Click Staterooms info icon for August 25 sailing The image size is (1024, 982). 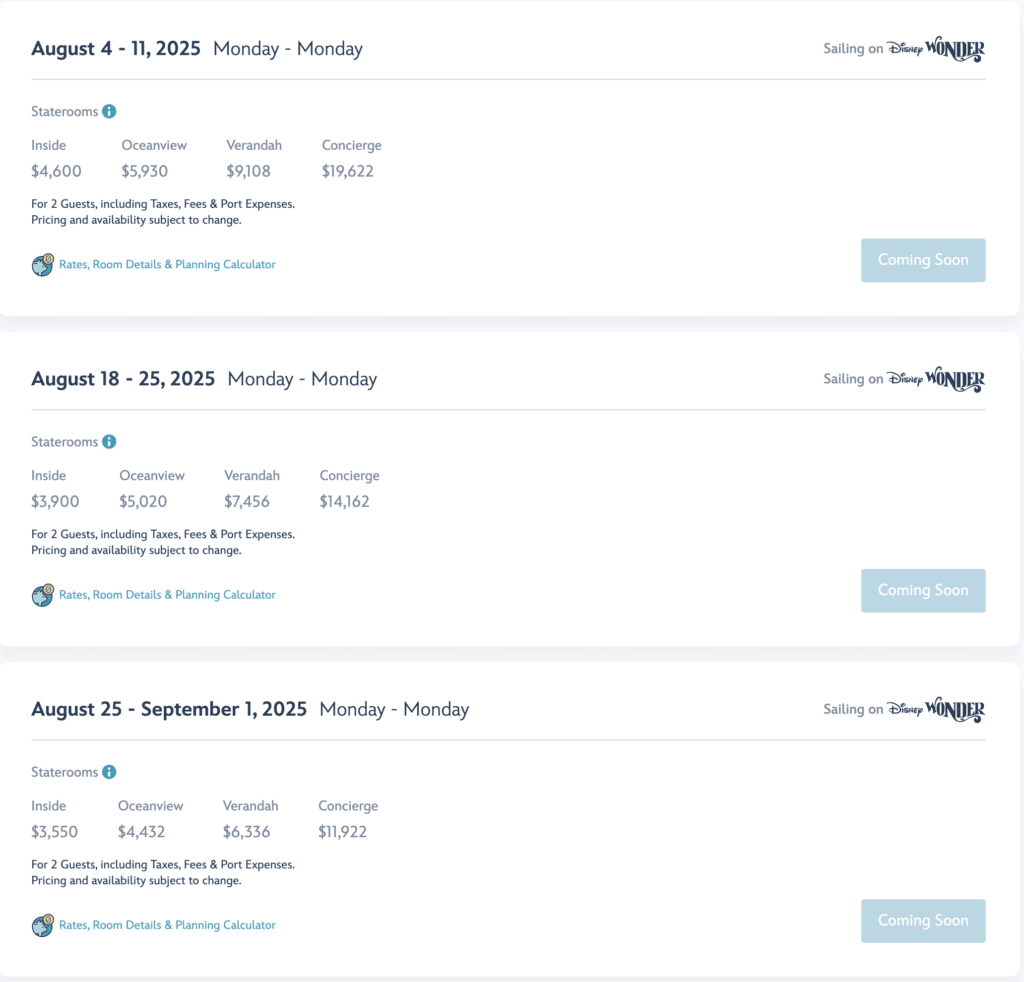109,772
